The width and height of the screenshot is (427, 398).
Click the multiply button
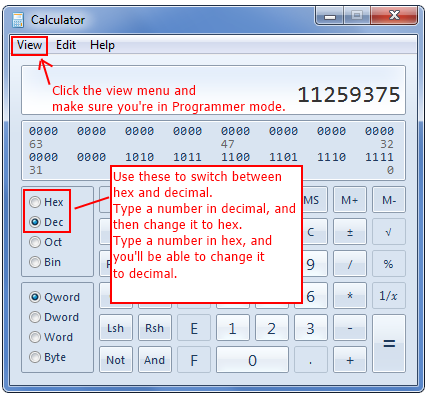tap(350, 296)
